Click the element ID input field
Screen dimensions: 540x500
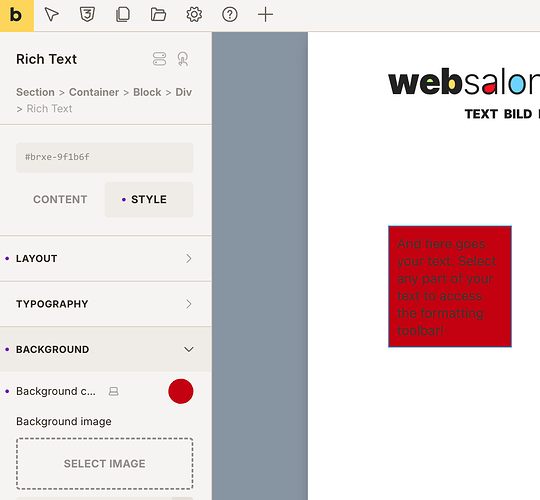[x=105, y=157]
